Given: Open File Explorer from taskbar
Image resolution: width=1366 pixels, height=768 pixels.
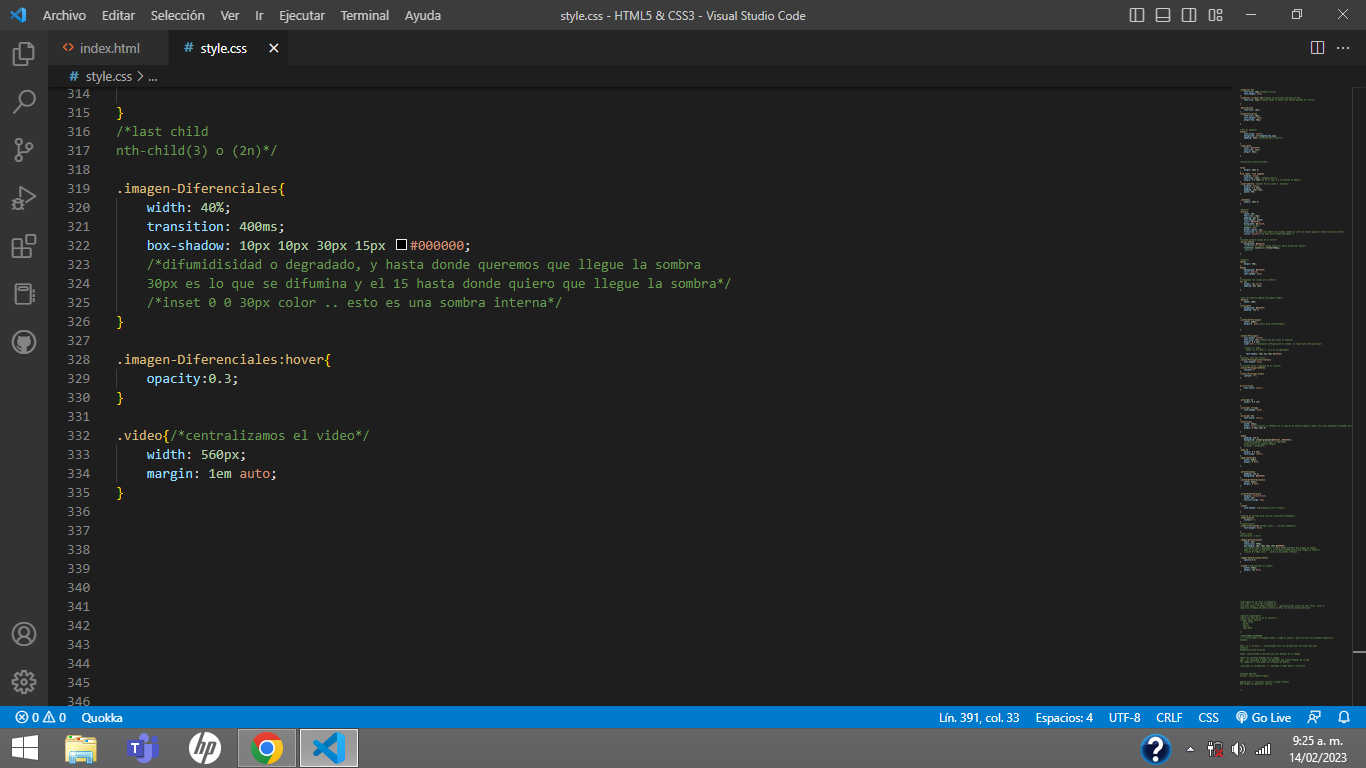Looking at the screenshot, I should pos(81,747).
